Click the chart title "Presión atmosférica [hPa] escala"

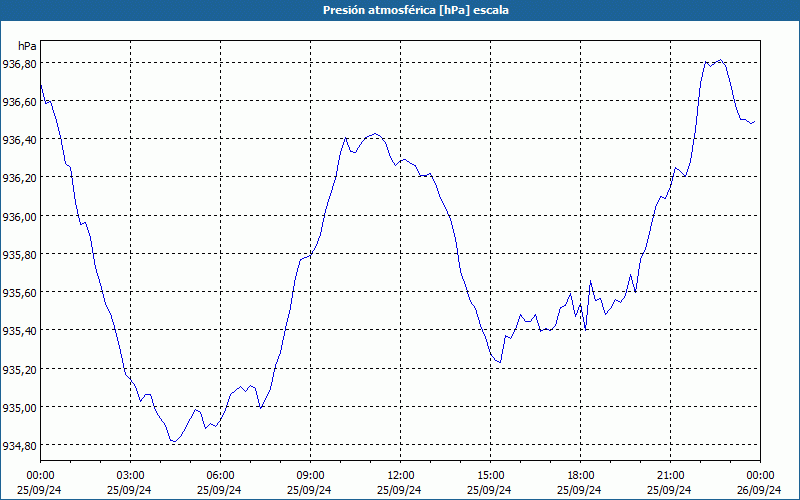coord(416,10)
